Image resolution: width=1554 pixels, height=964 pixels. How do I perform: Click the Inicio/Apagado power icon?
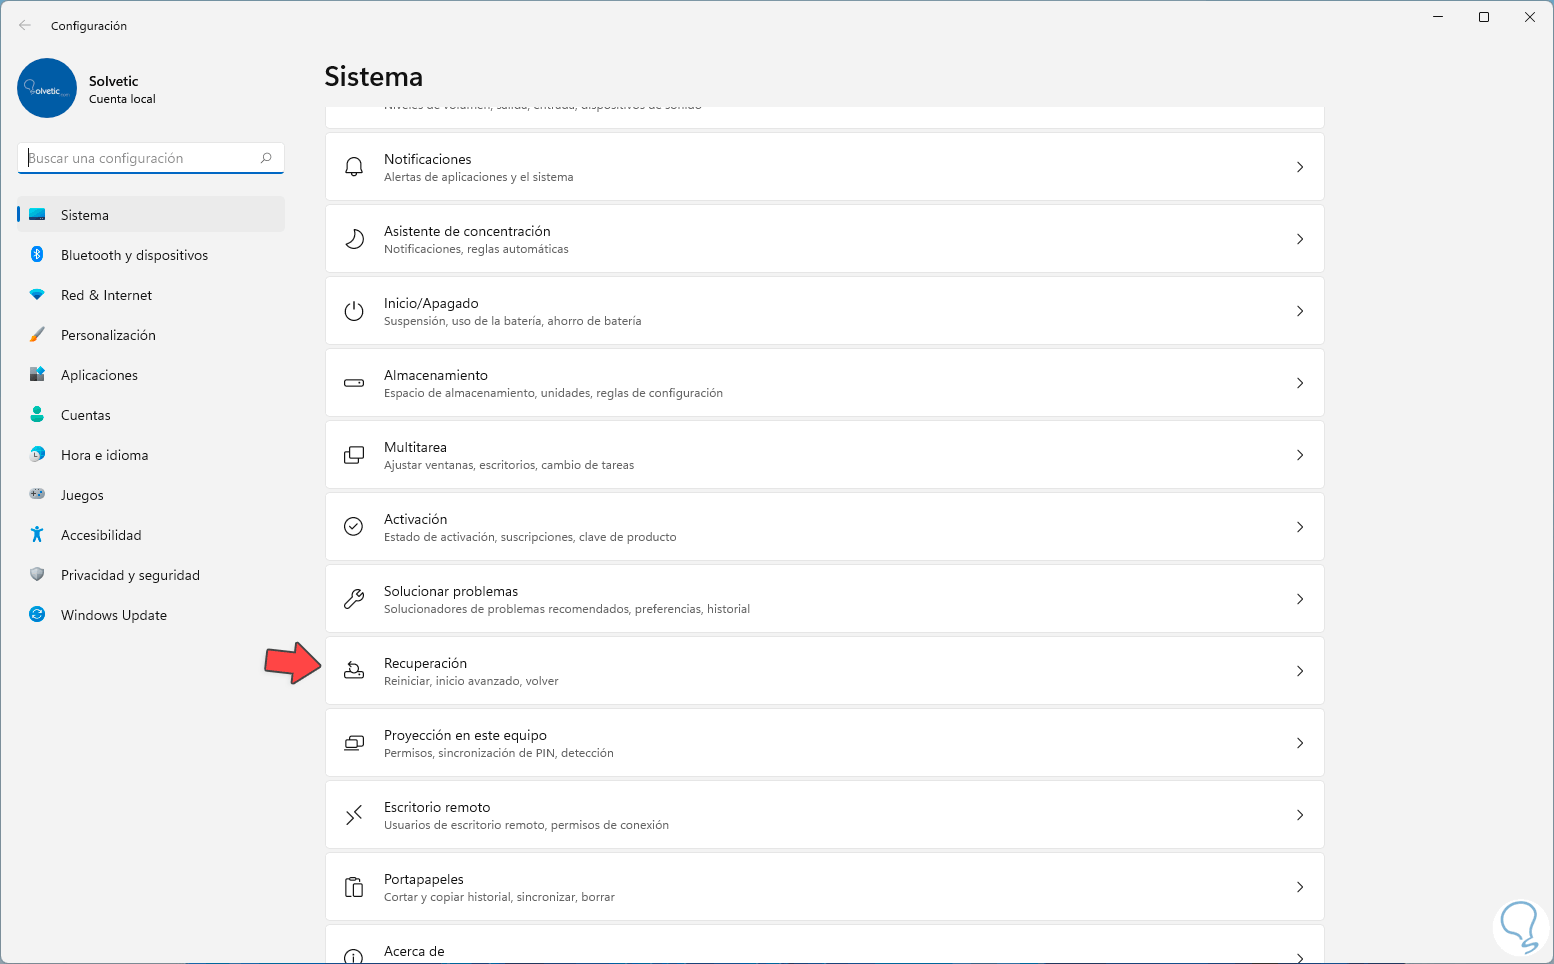point(354,311)
